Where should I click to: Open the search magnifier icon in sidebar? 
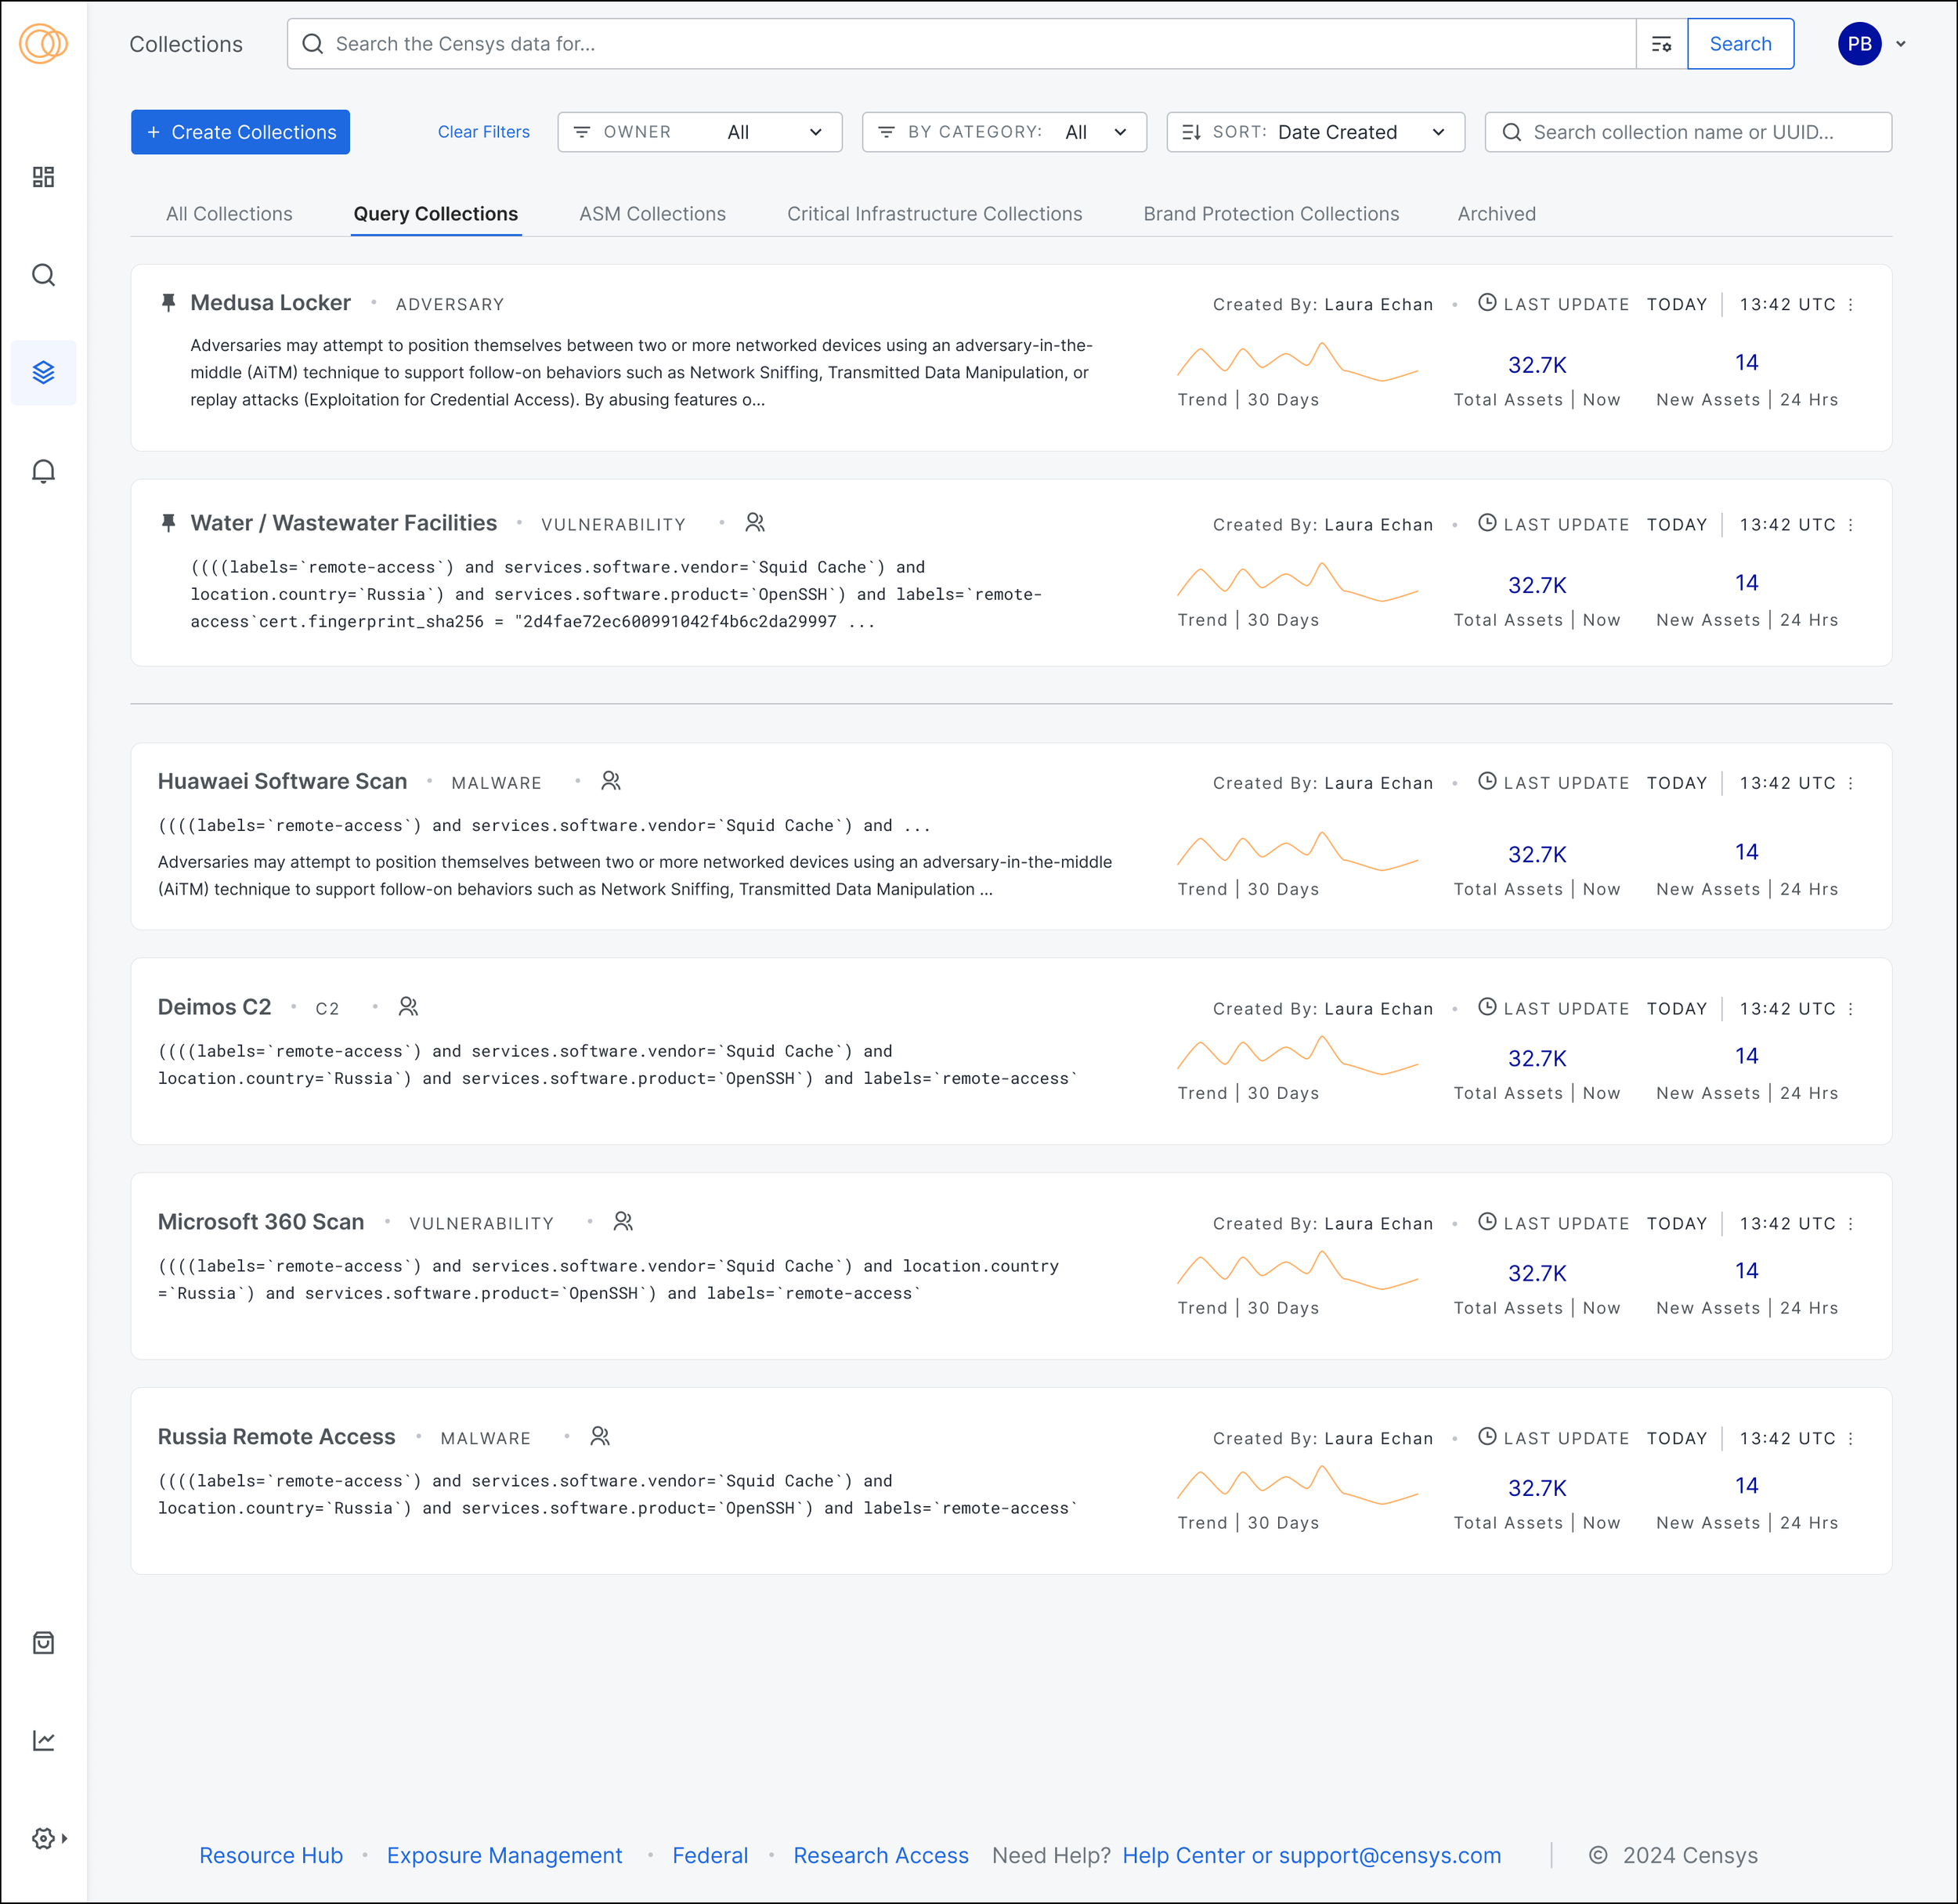(43, 275)
